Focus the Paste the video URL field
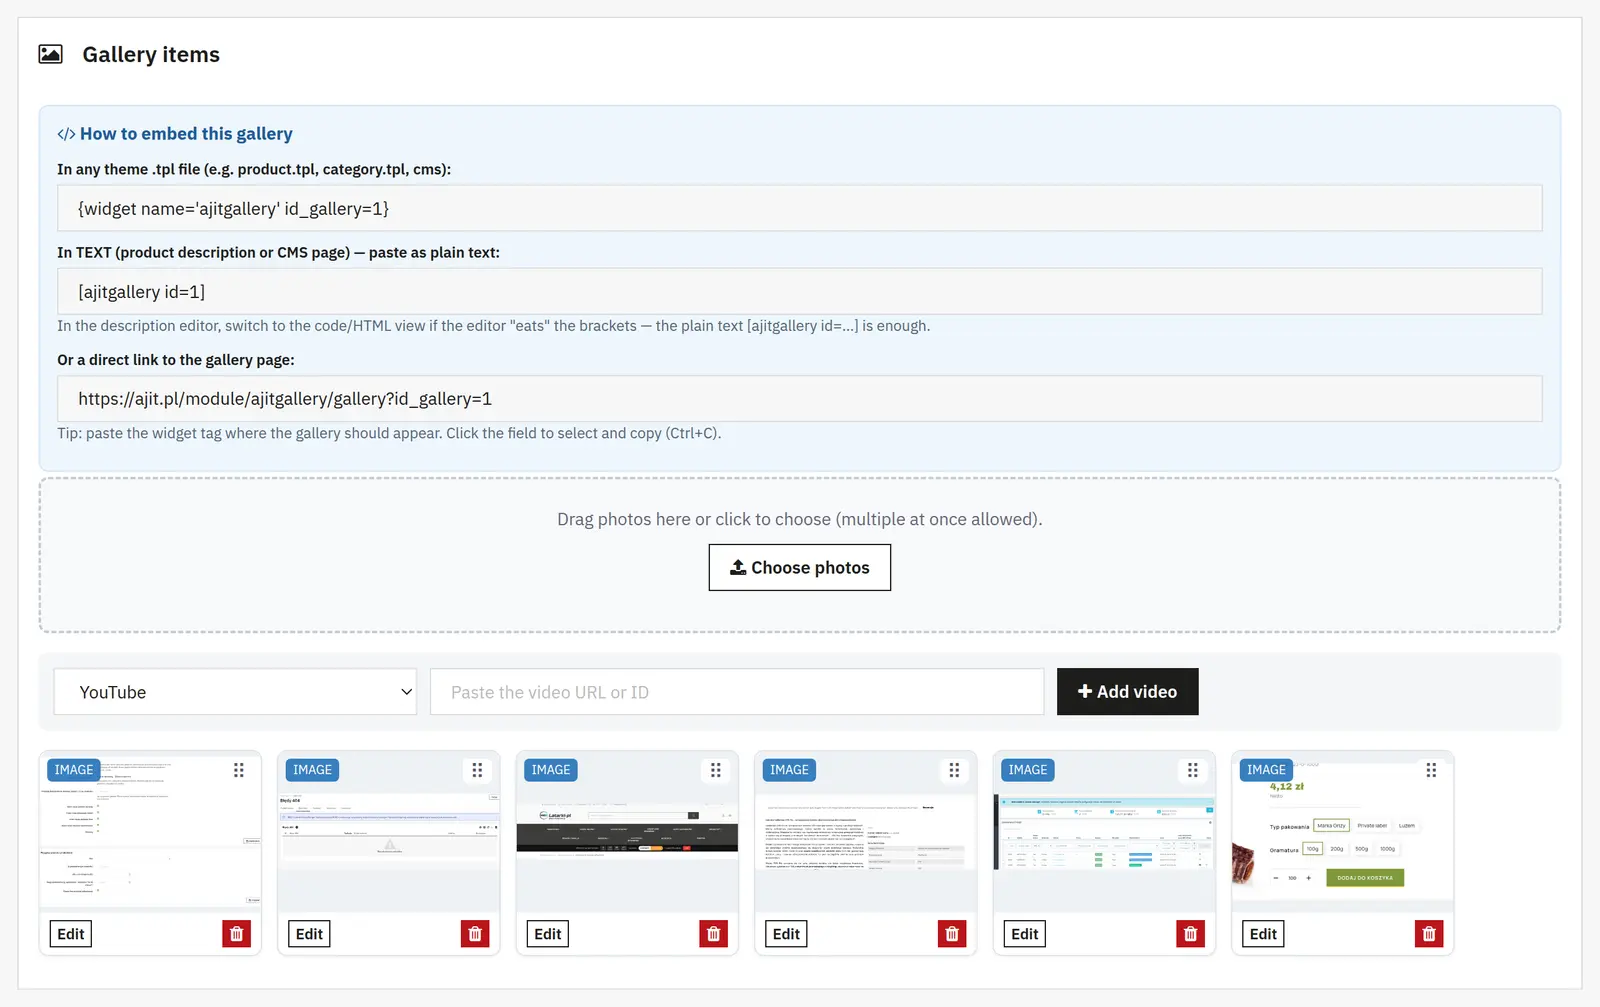 [x=737, y=692]
